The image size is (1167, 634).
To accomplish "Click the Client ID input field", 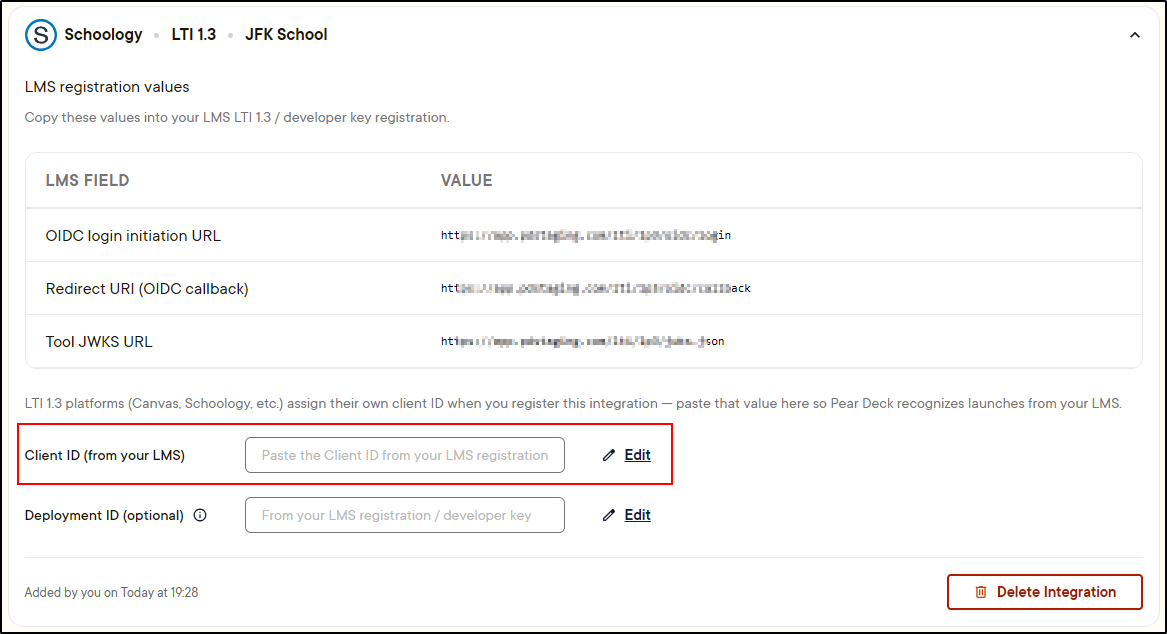I will [405, 455].
